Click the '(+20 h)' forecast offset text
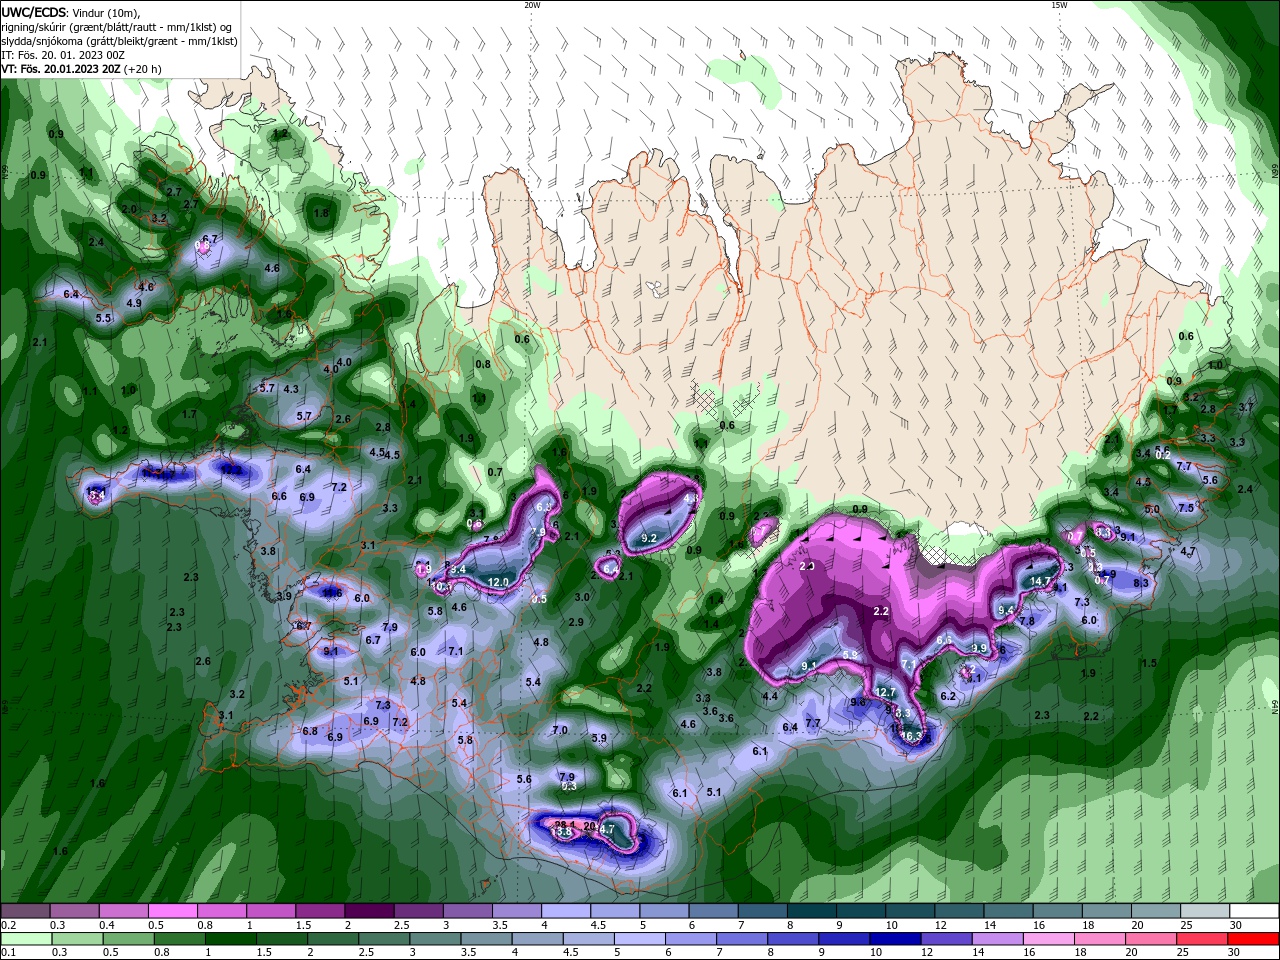The image size is (1280, 960). coord(143,69)
